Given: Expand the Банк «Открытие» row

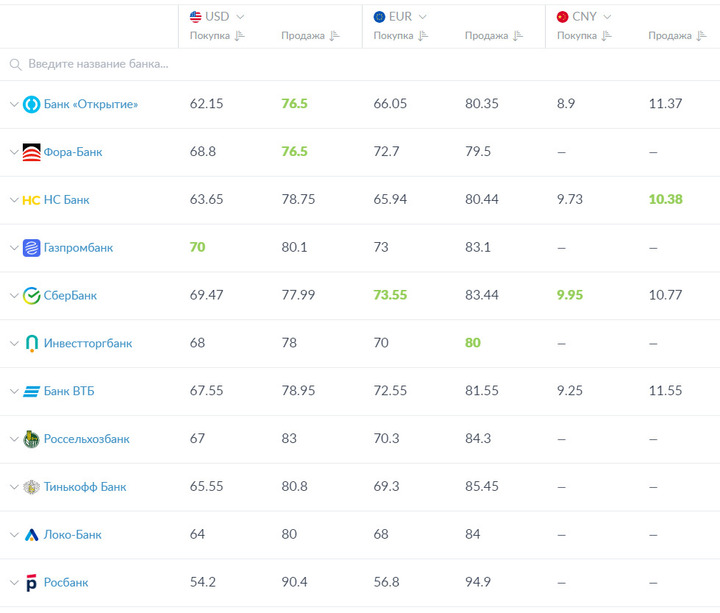Looking at the screenshot, I should tap(14, 104).
